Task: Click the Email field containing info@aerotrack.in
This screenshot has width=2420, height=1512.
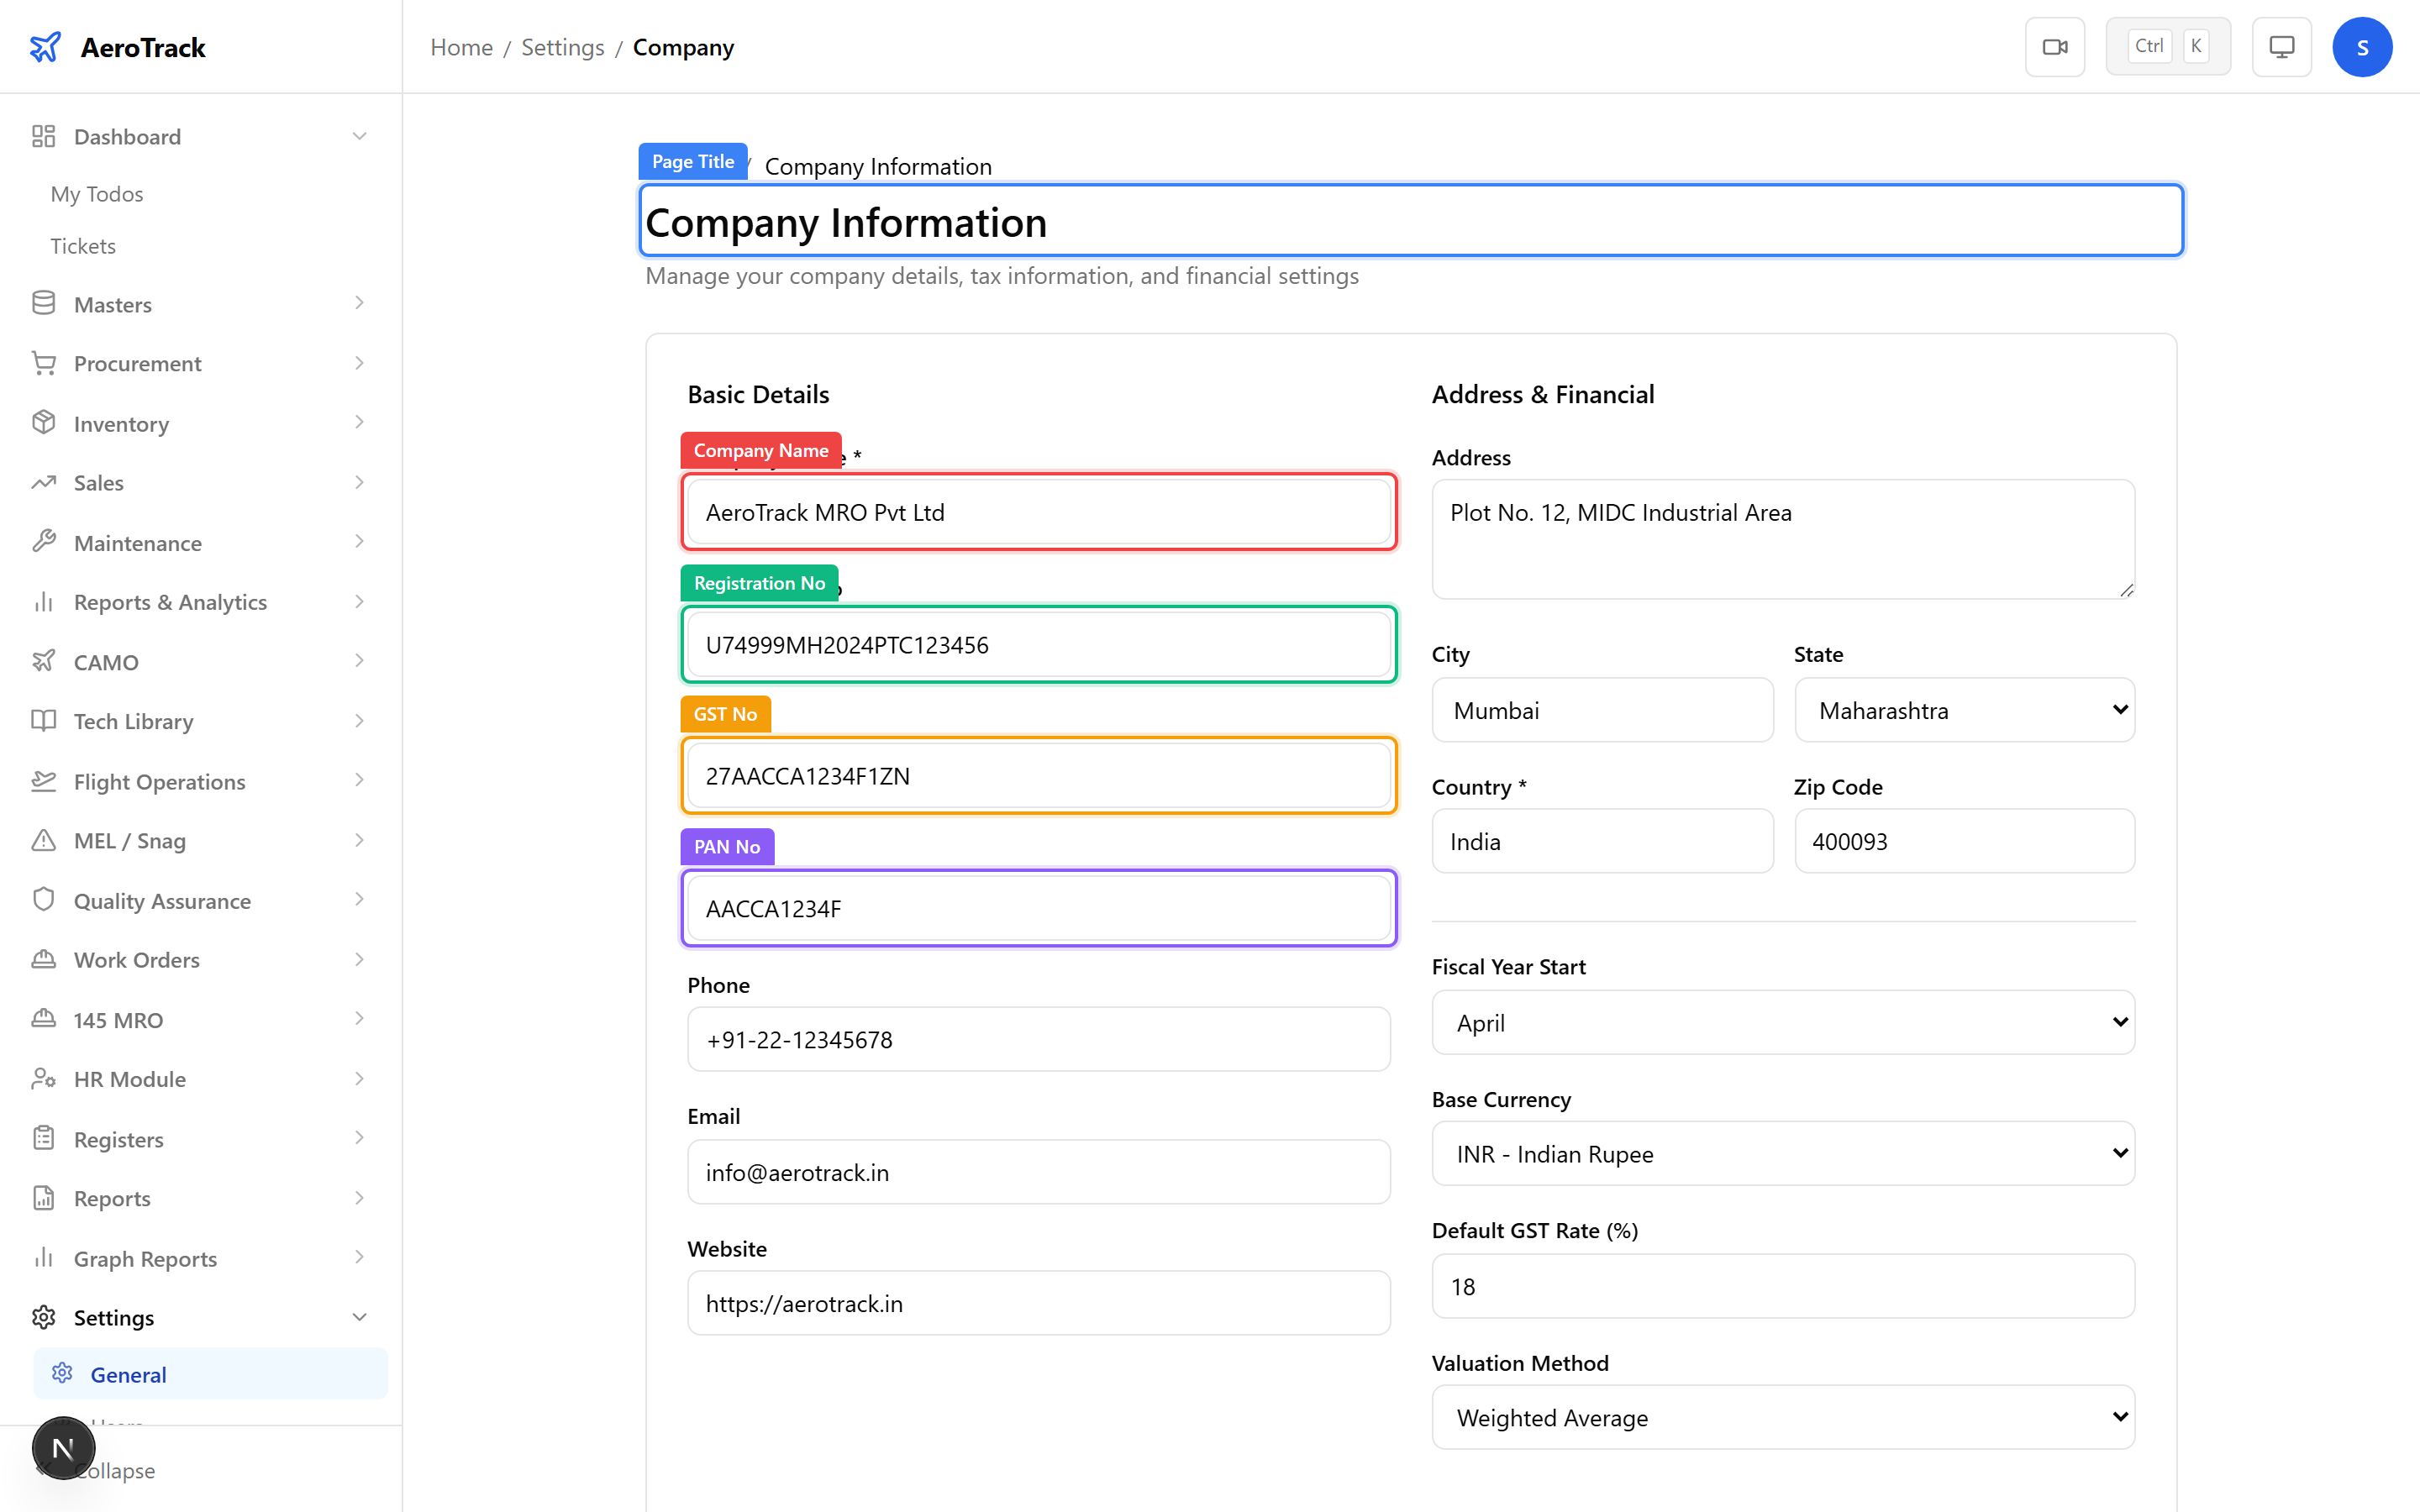Action: coord(1038,1171)
